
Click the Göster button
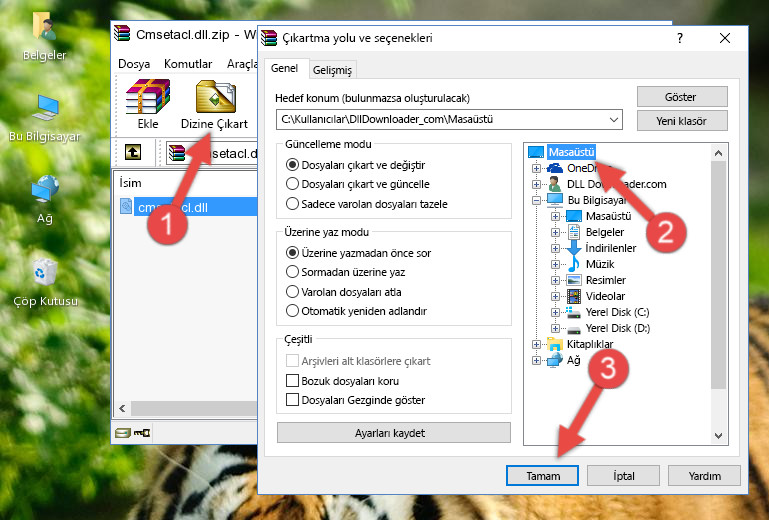click(682, 97)
